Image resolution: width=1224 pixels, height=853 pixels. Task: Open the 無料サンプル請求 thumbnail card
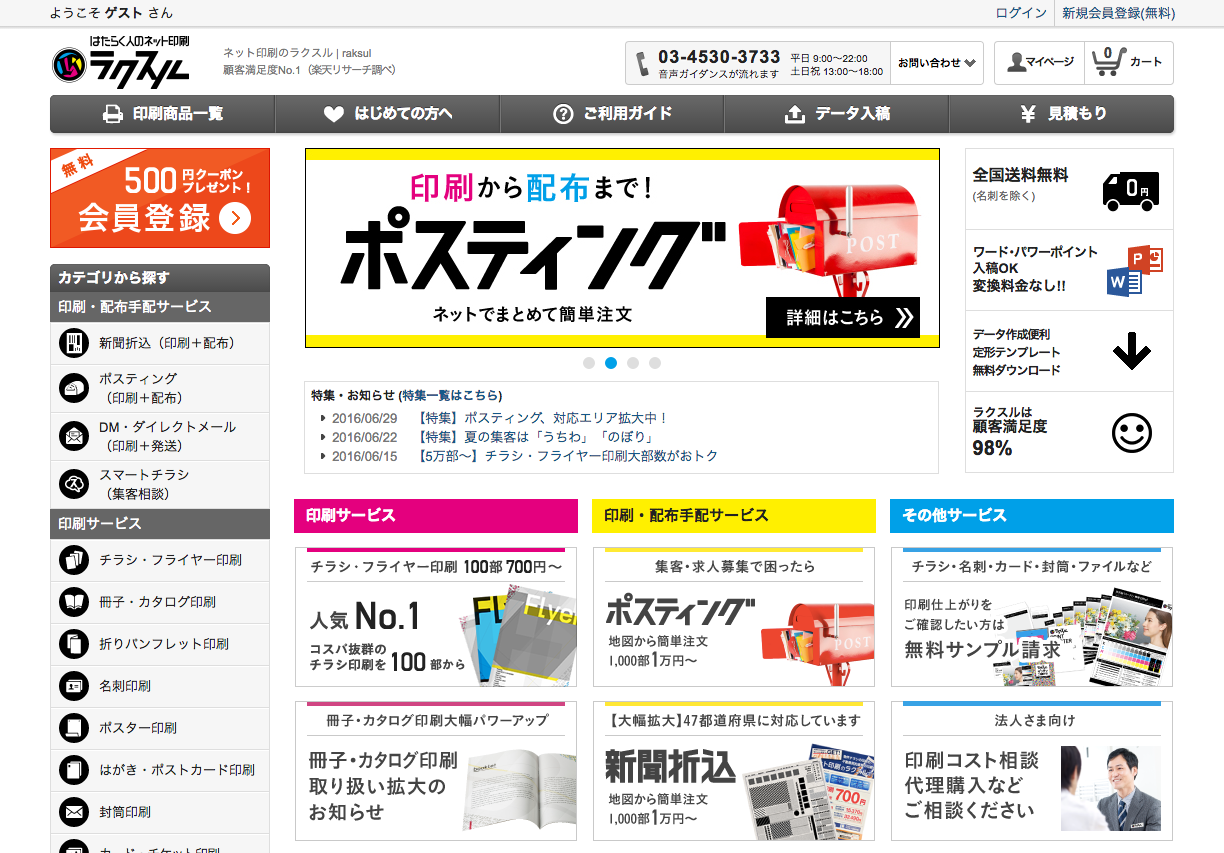point(1032,617)
